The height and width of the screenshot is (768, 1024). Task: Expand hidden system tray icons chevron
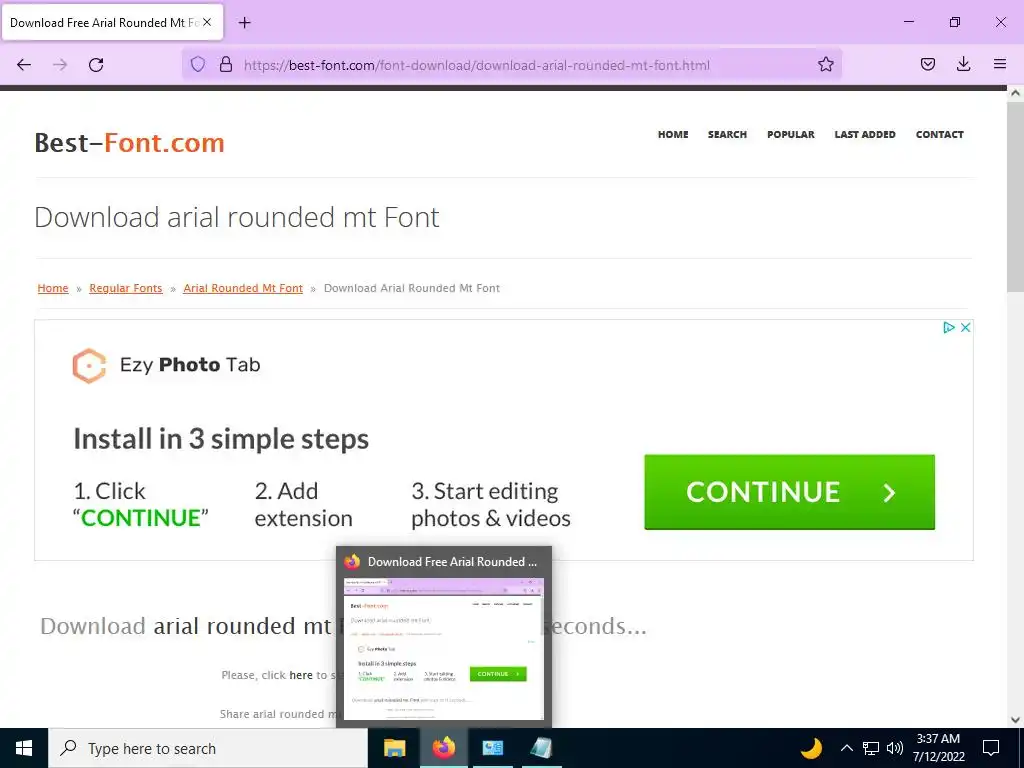tap(846, 748)
